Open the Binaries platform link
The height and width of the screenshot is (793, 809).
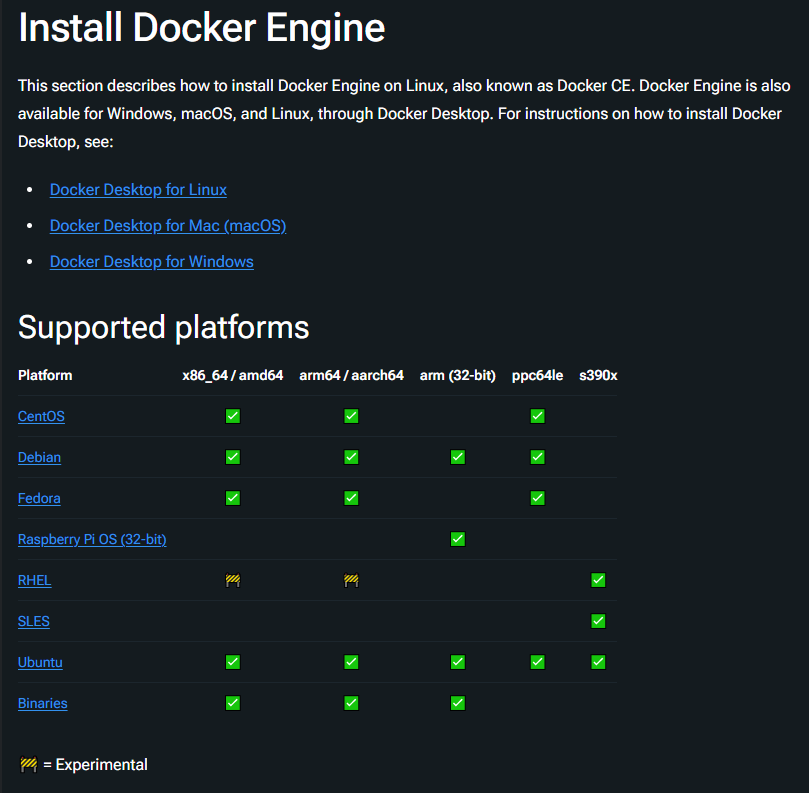43,703
